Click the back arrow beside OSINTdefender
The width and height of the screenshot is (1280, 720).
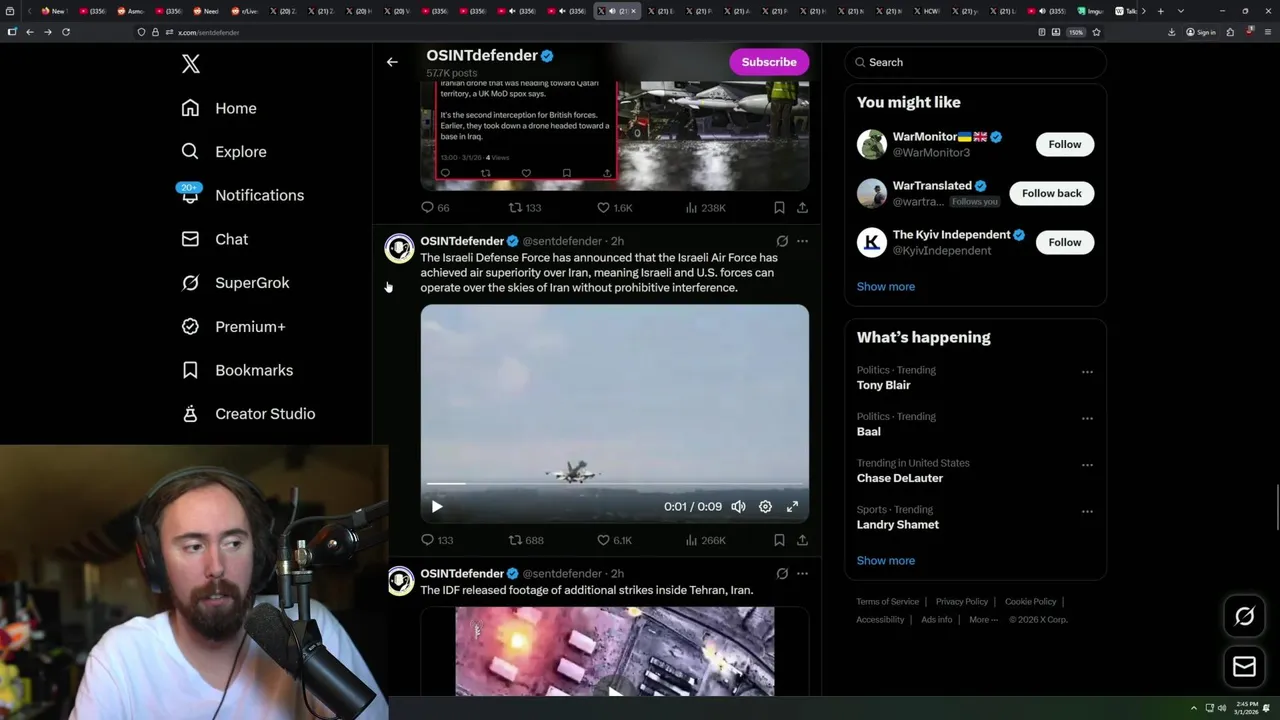(392, 62)
